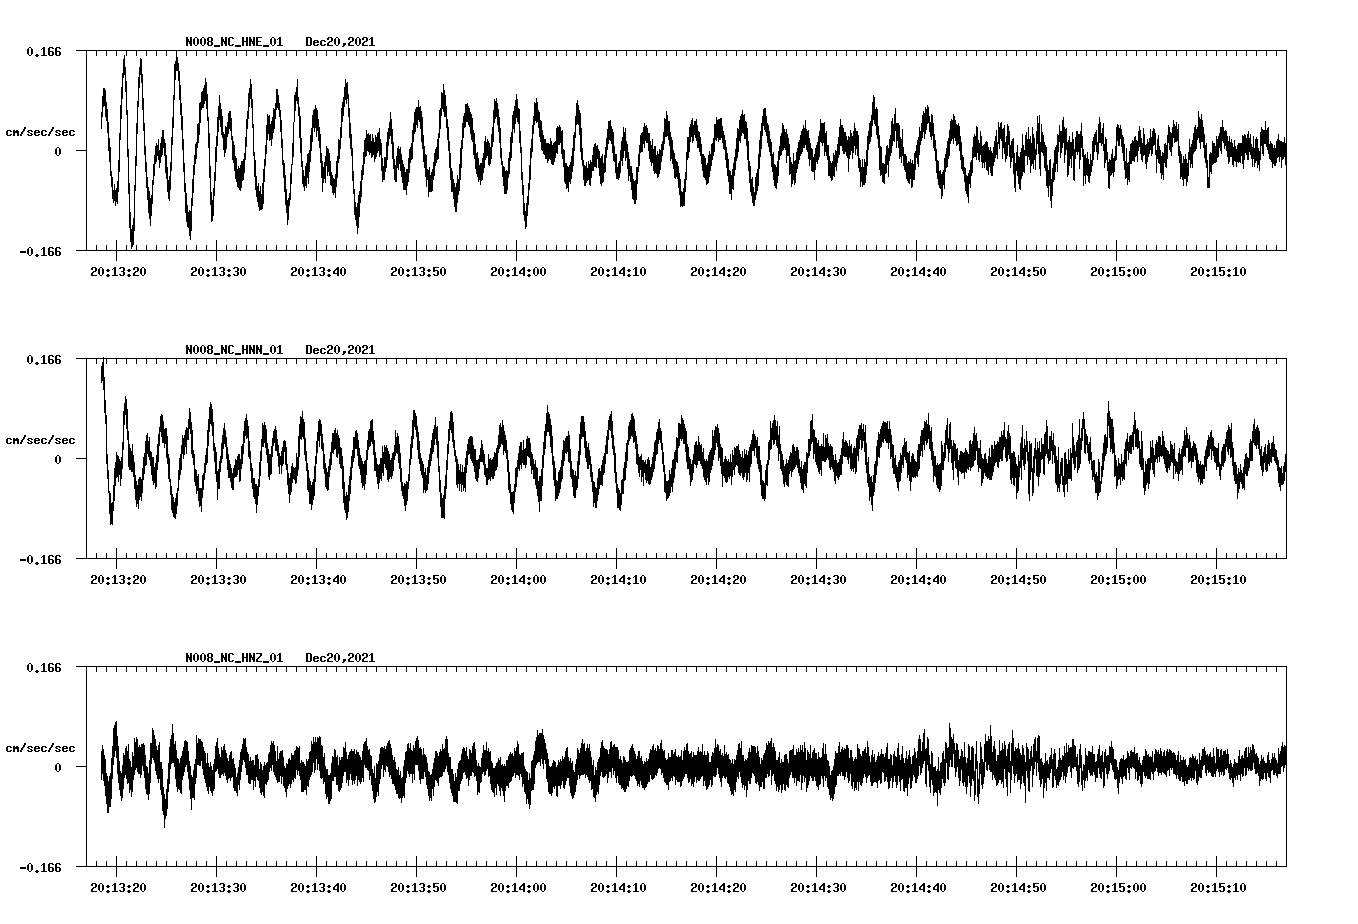Mark 20:13:30 time label under HNZ plot
1358x924 pixels.
tap(218, 888)
